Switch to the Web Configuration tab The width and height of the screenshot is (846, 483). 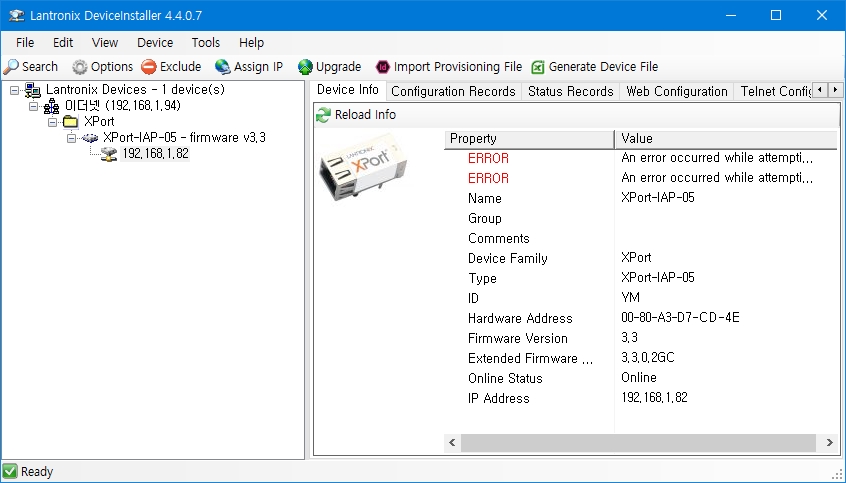click(677, 92)
